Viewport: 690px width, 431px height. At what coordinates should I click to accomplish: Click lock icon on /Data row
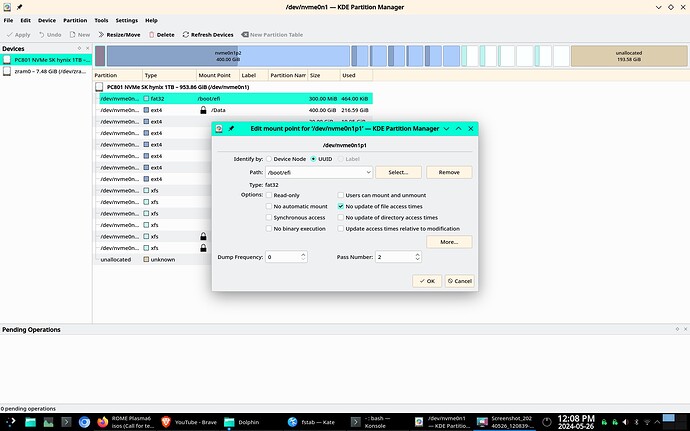coord(203,110)
